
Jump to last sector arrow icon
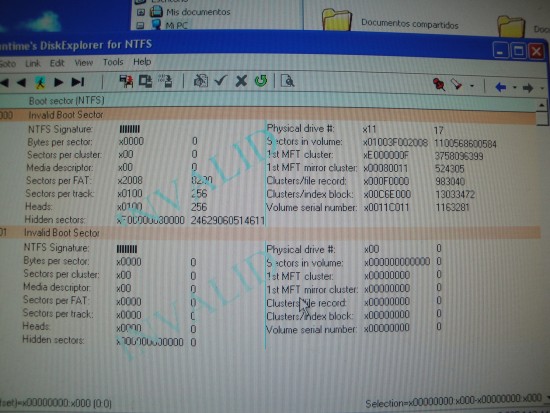pos(78,82)
